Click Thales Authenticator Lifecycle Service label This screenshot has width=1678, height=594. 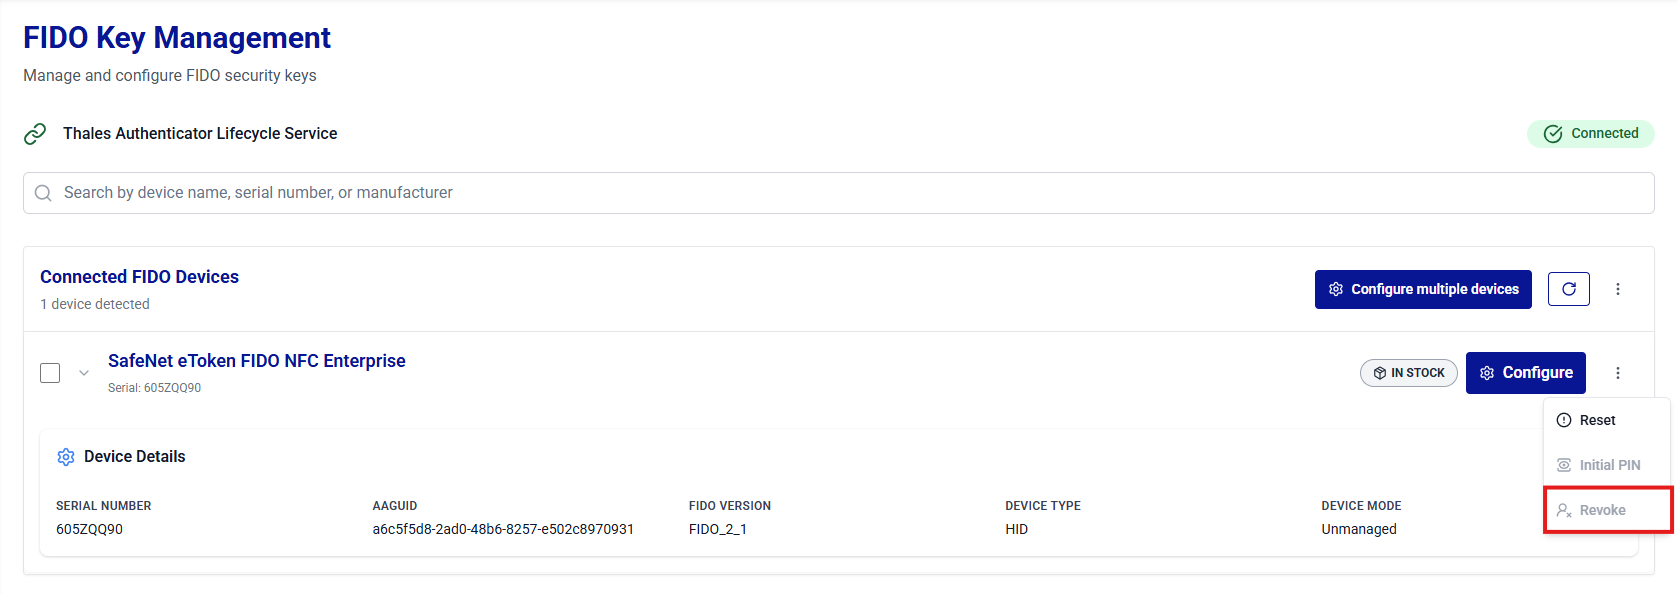pyautogui.click(x=200, y=134)
